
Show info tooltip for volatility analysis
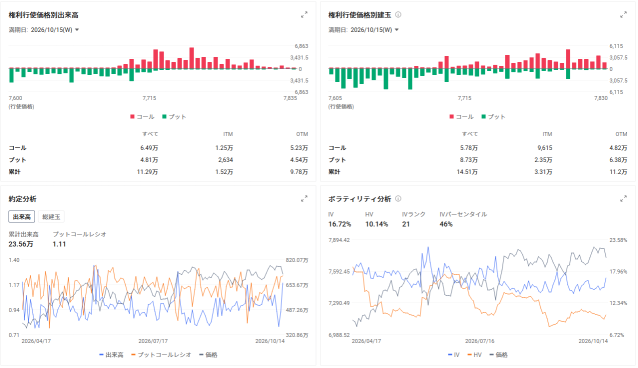398,199
